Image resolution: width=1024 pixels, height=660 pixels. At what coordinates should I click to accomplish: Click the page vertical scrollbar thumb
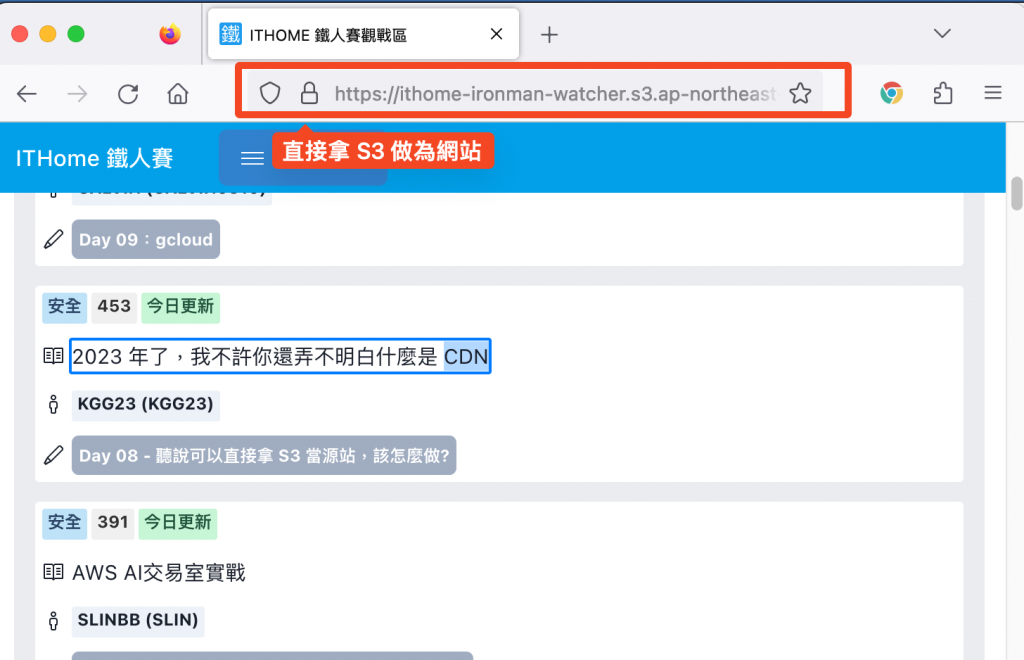coord(1016,193)
